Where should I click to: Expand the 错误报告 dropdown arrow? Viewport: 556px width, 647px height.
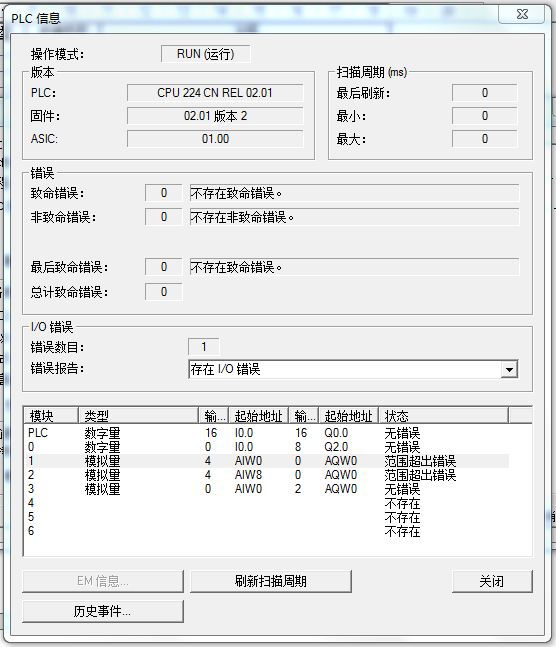pyautogui.click(x=509, y=369)
